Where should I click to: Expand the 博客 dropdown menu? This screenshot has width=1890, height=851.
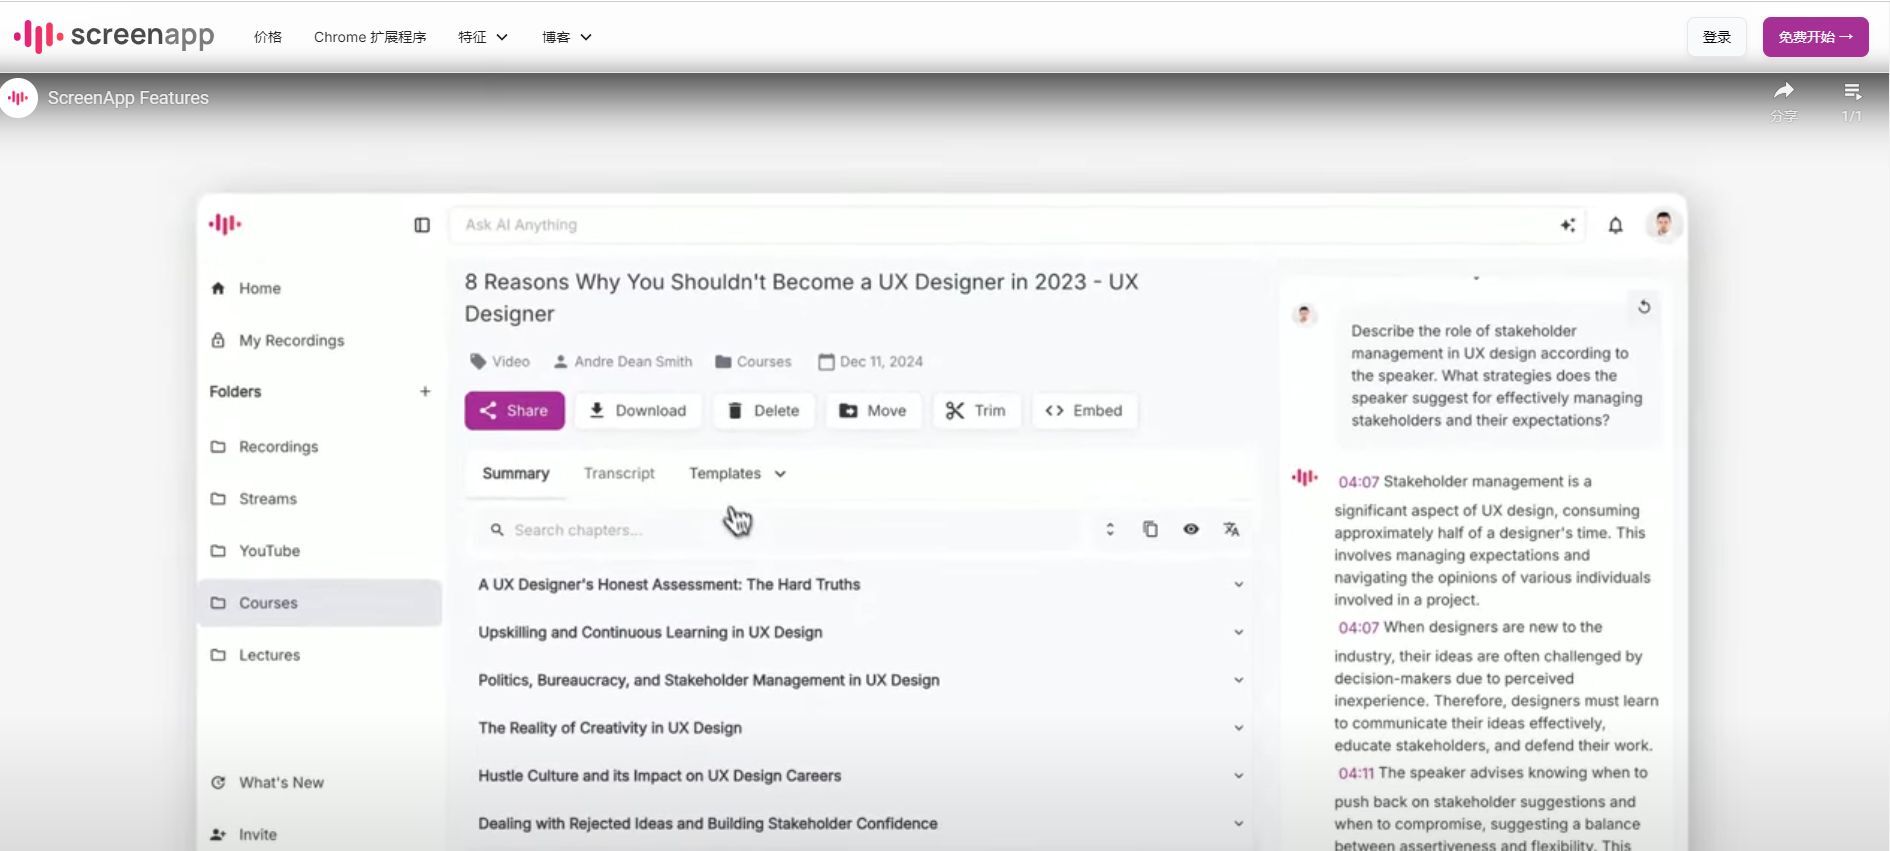click(x=567, y=37)
